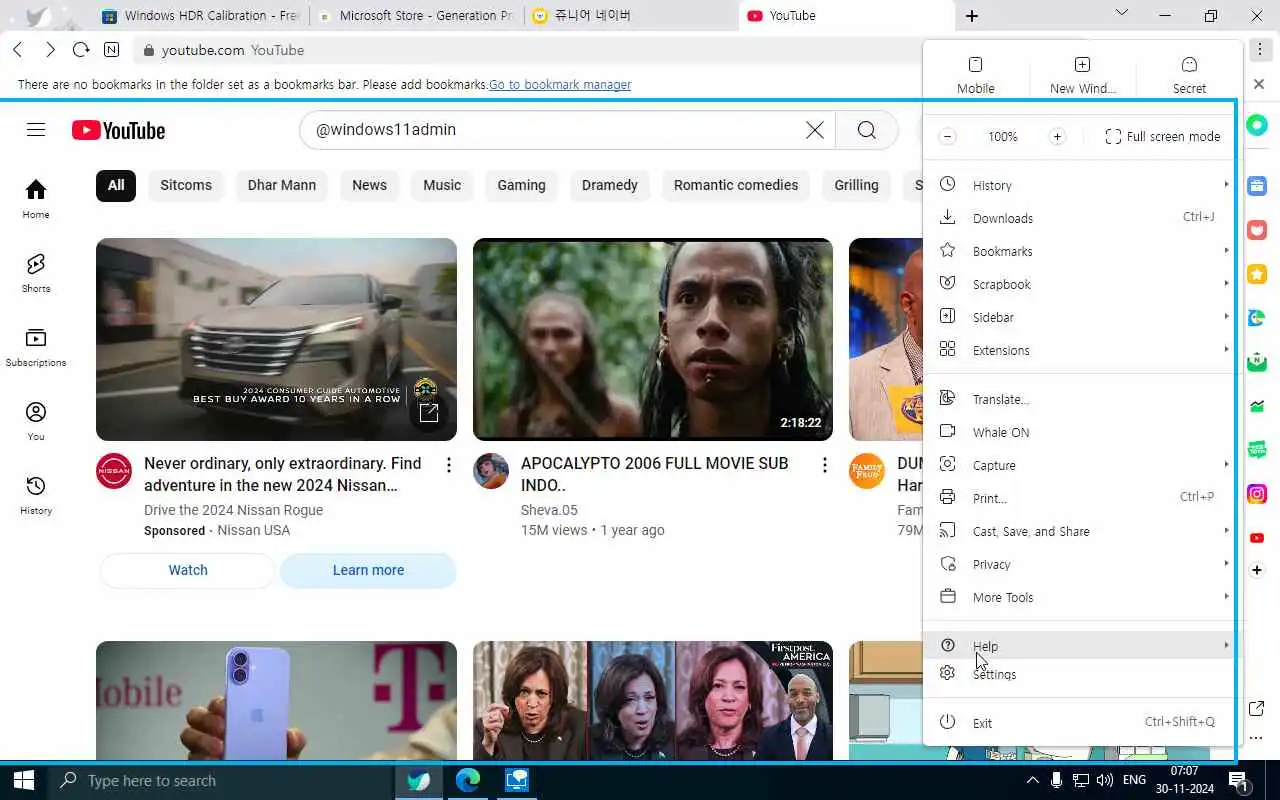Screen dimensions: 1280x800
Task: Decrease zoom with the minus button
Action: point(947,137)
